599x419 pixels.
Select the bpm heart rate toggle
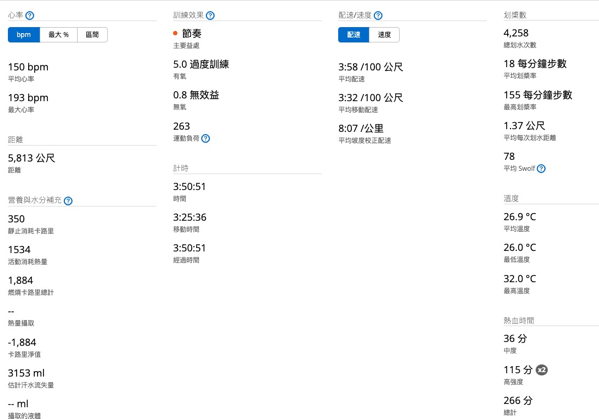click(x=24, y=35)
